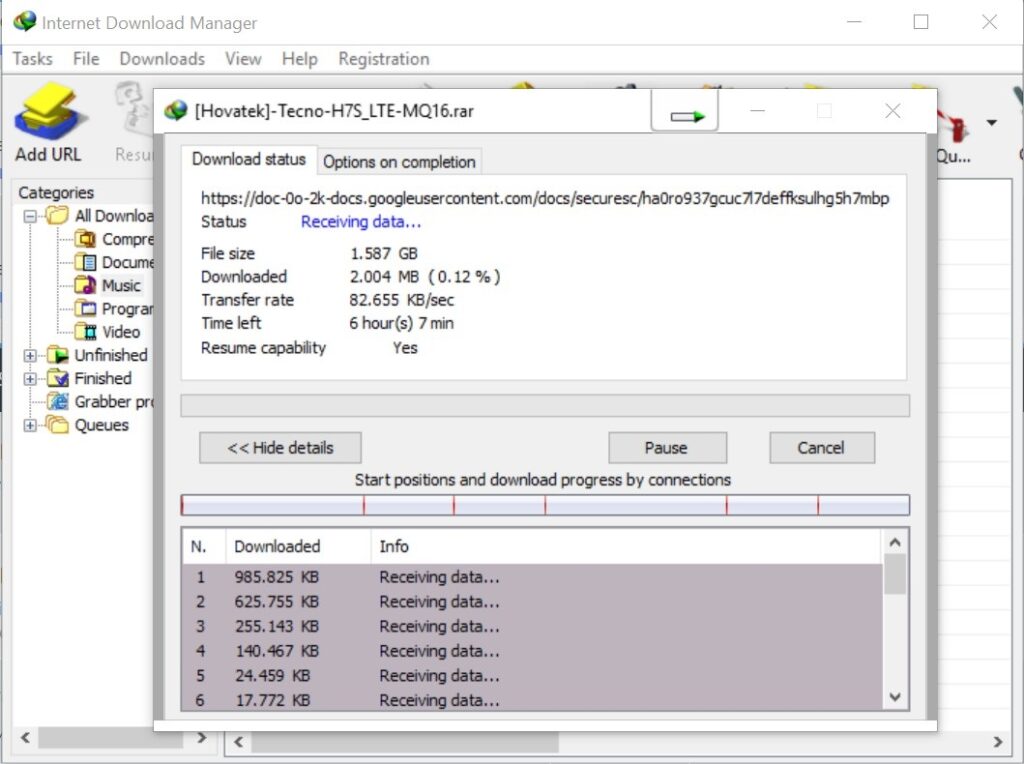
Task: Collapse the All Downloads tree branch
Action: click(30, 216)
